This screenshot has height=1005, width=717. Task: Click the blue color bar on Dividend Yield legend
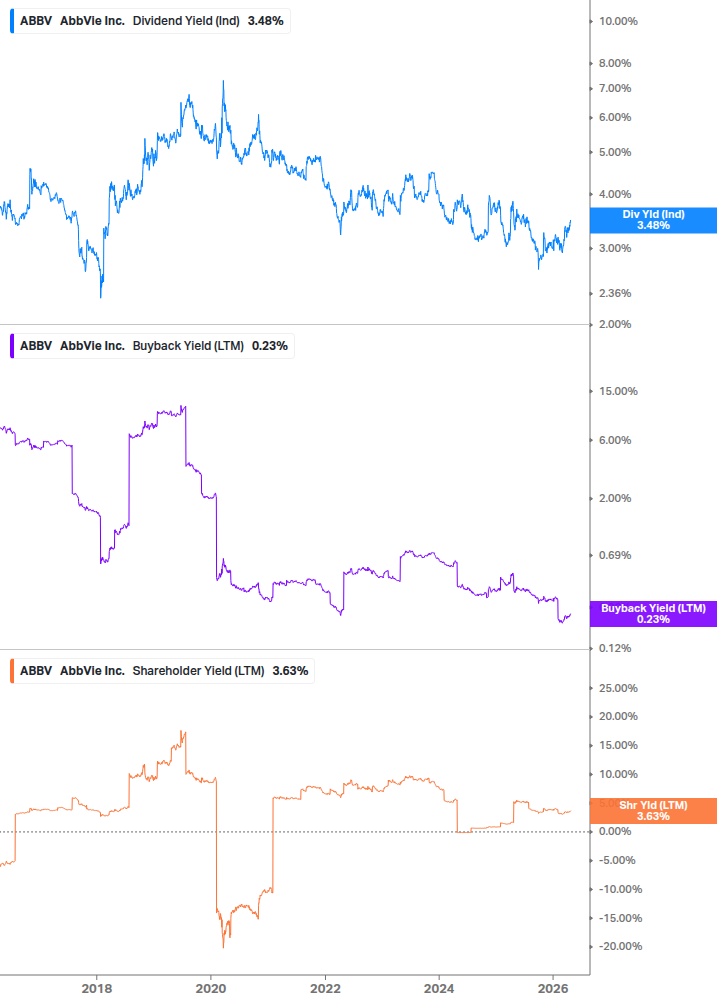pyautogui.click(x=12, y=21)
